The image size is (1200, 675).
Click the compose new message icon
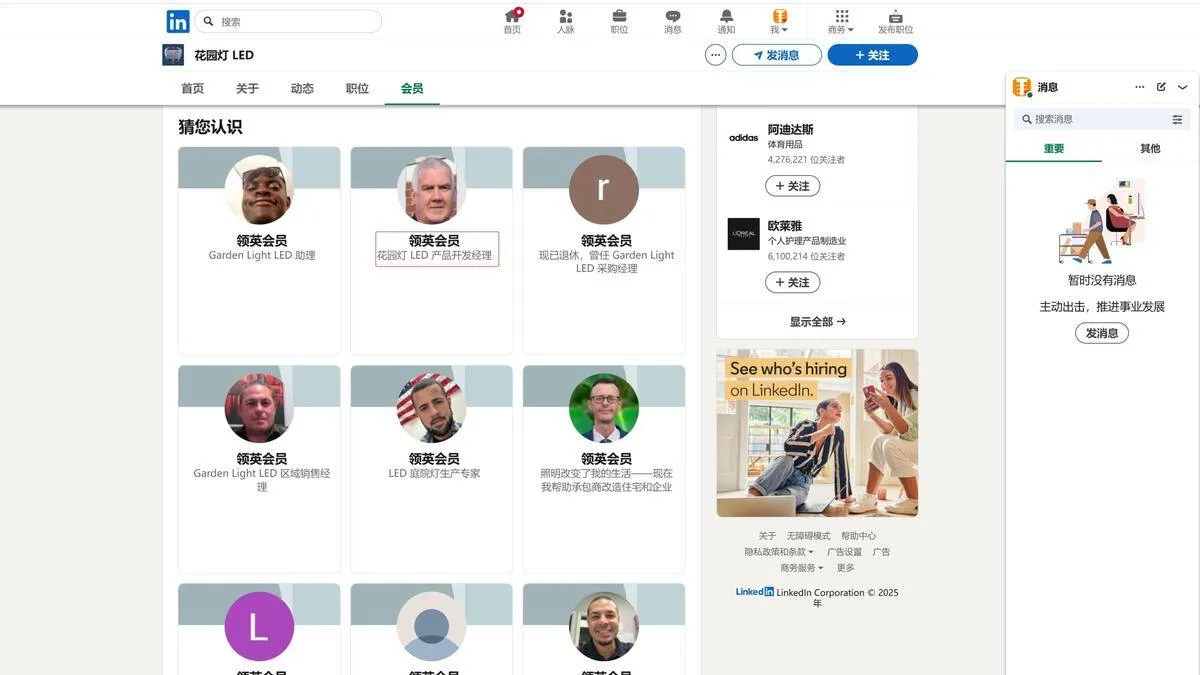(1161, 87)
